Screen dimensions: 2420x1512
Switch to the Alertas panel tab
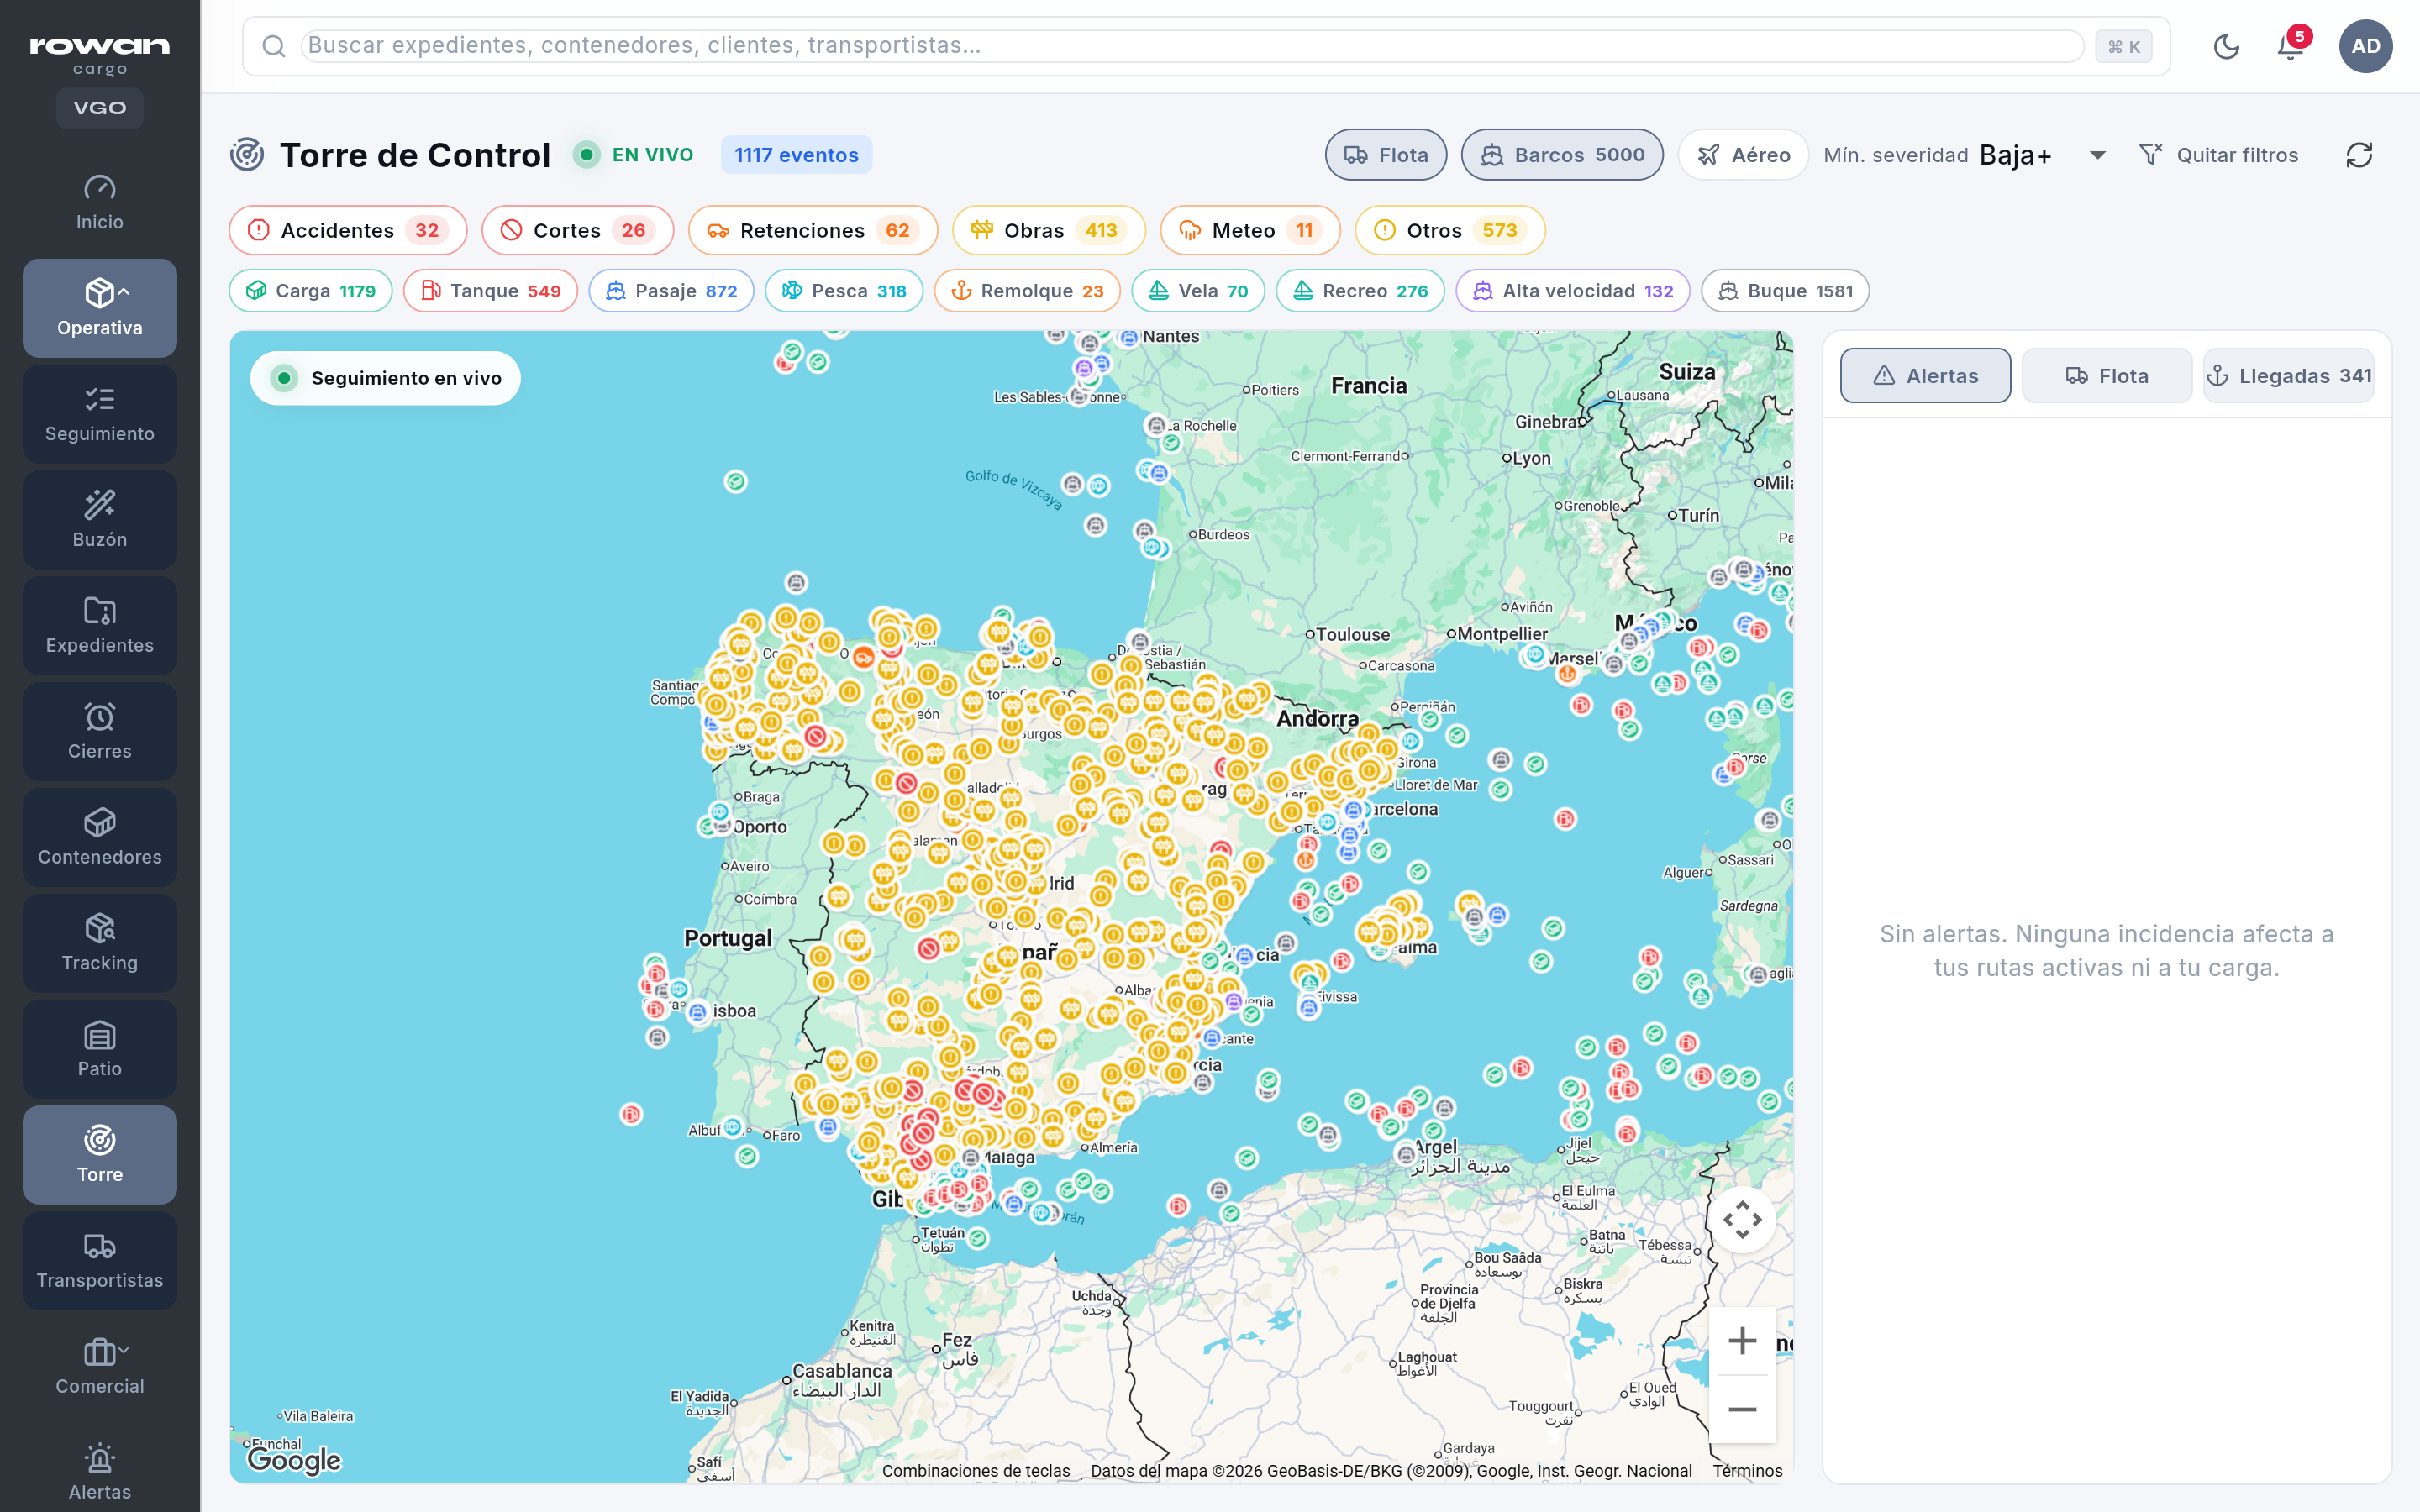click(1925, 376)
